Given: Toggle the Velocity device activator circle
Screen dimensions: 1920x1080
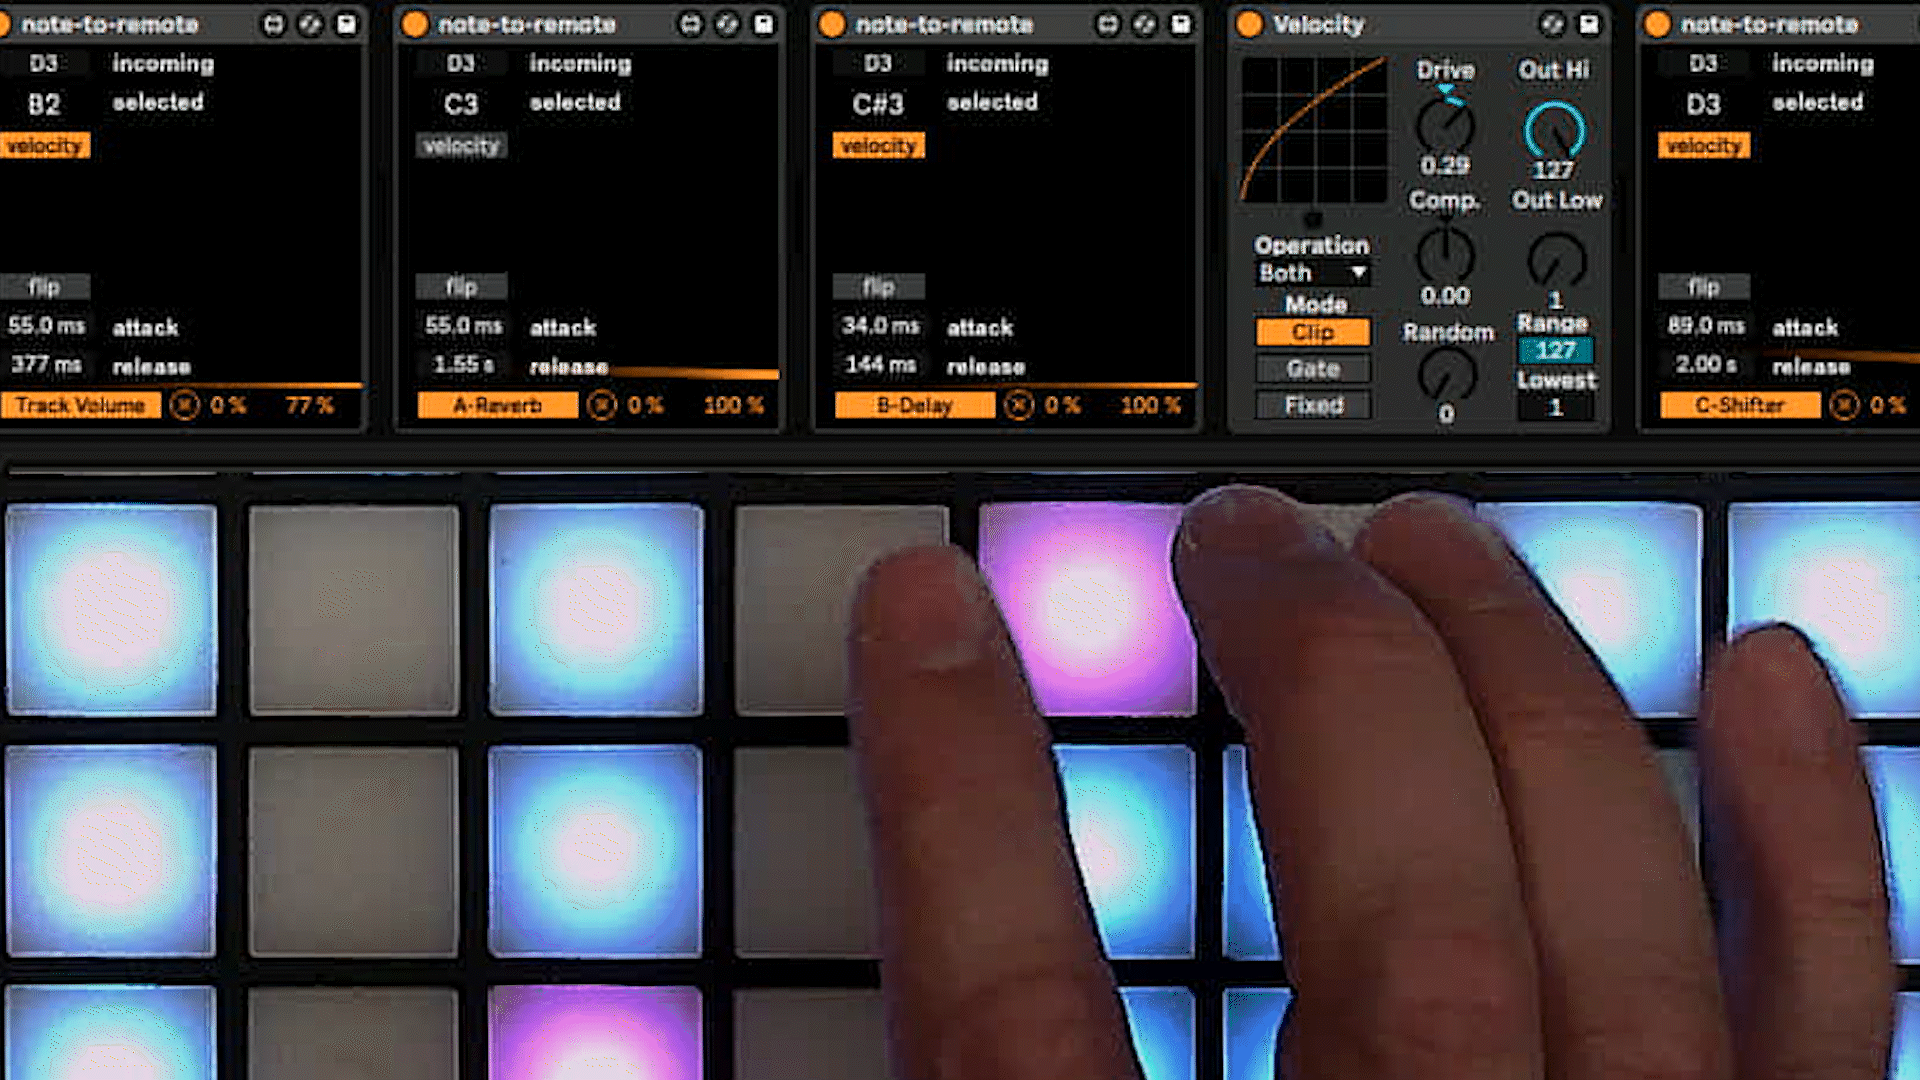Looking at the screenshot, I should click(1249, 24).
